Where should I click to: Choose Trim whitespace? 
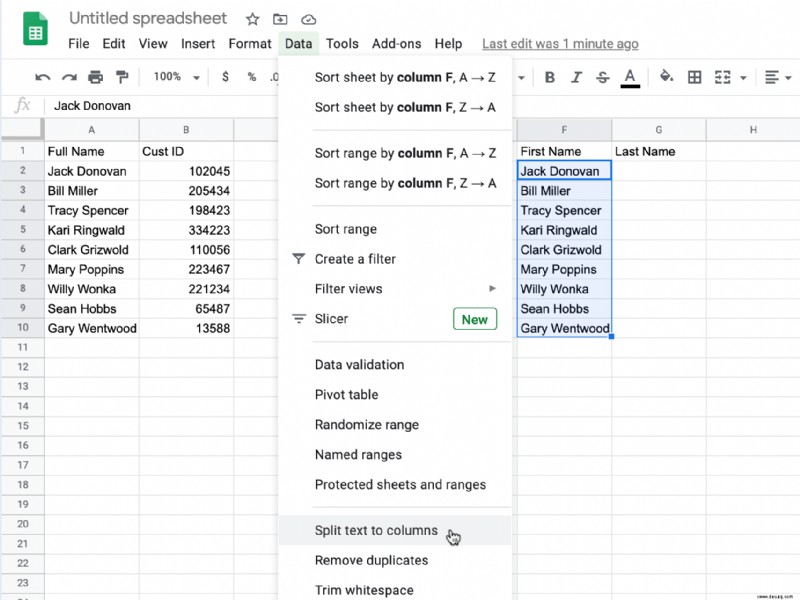click(395, 590)
